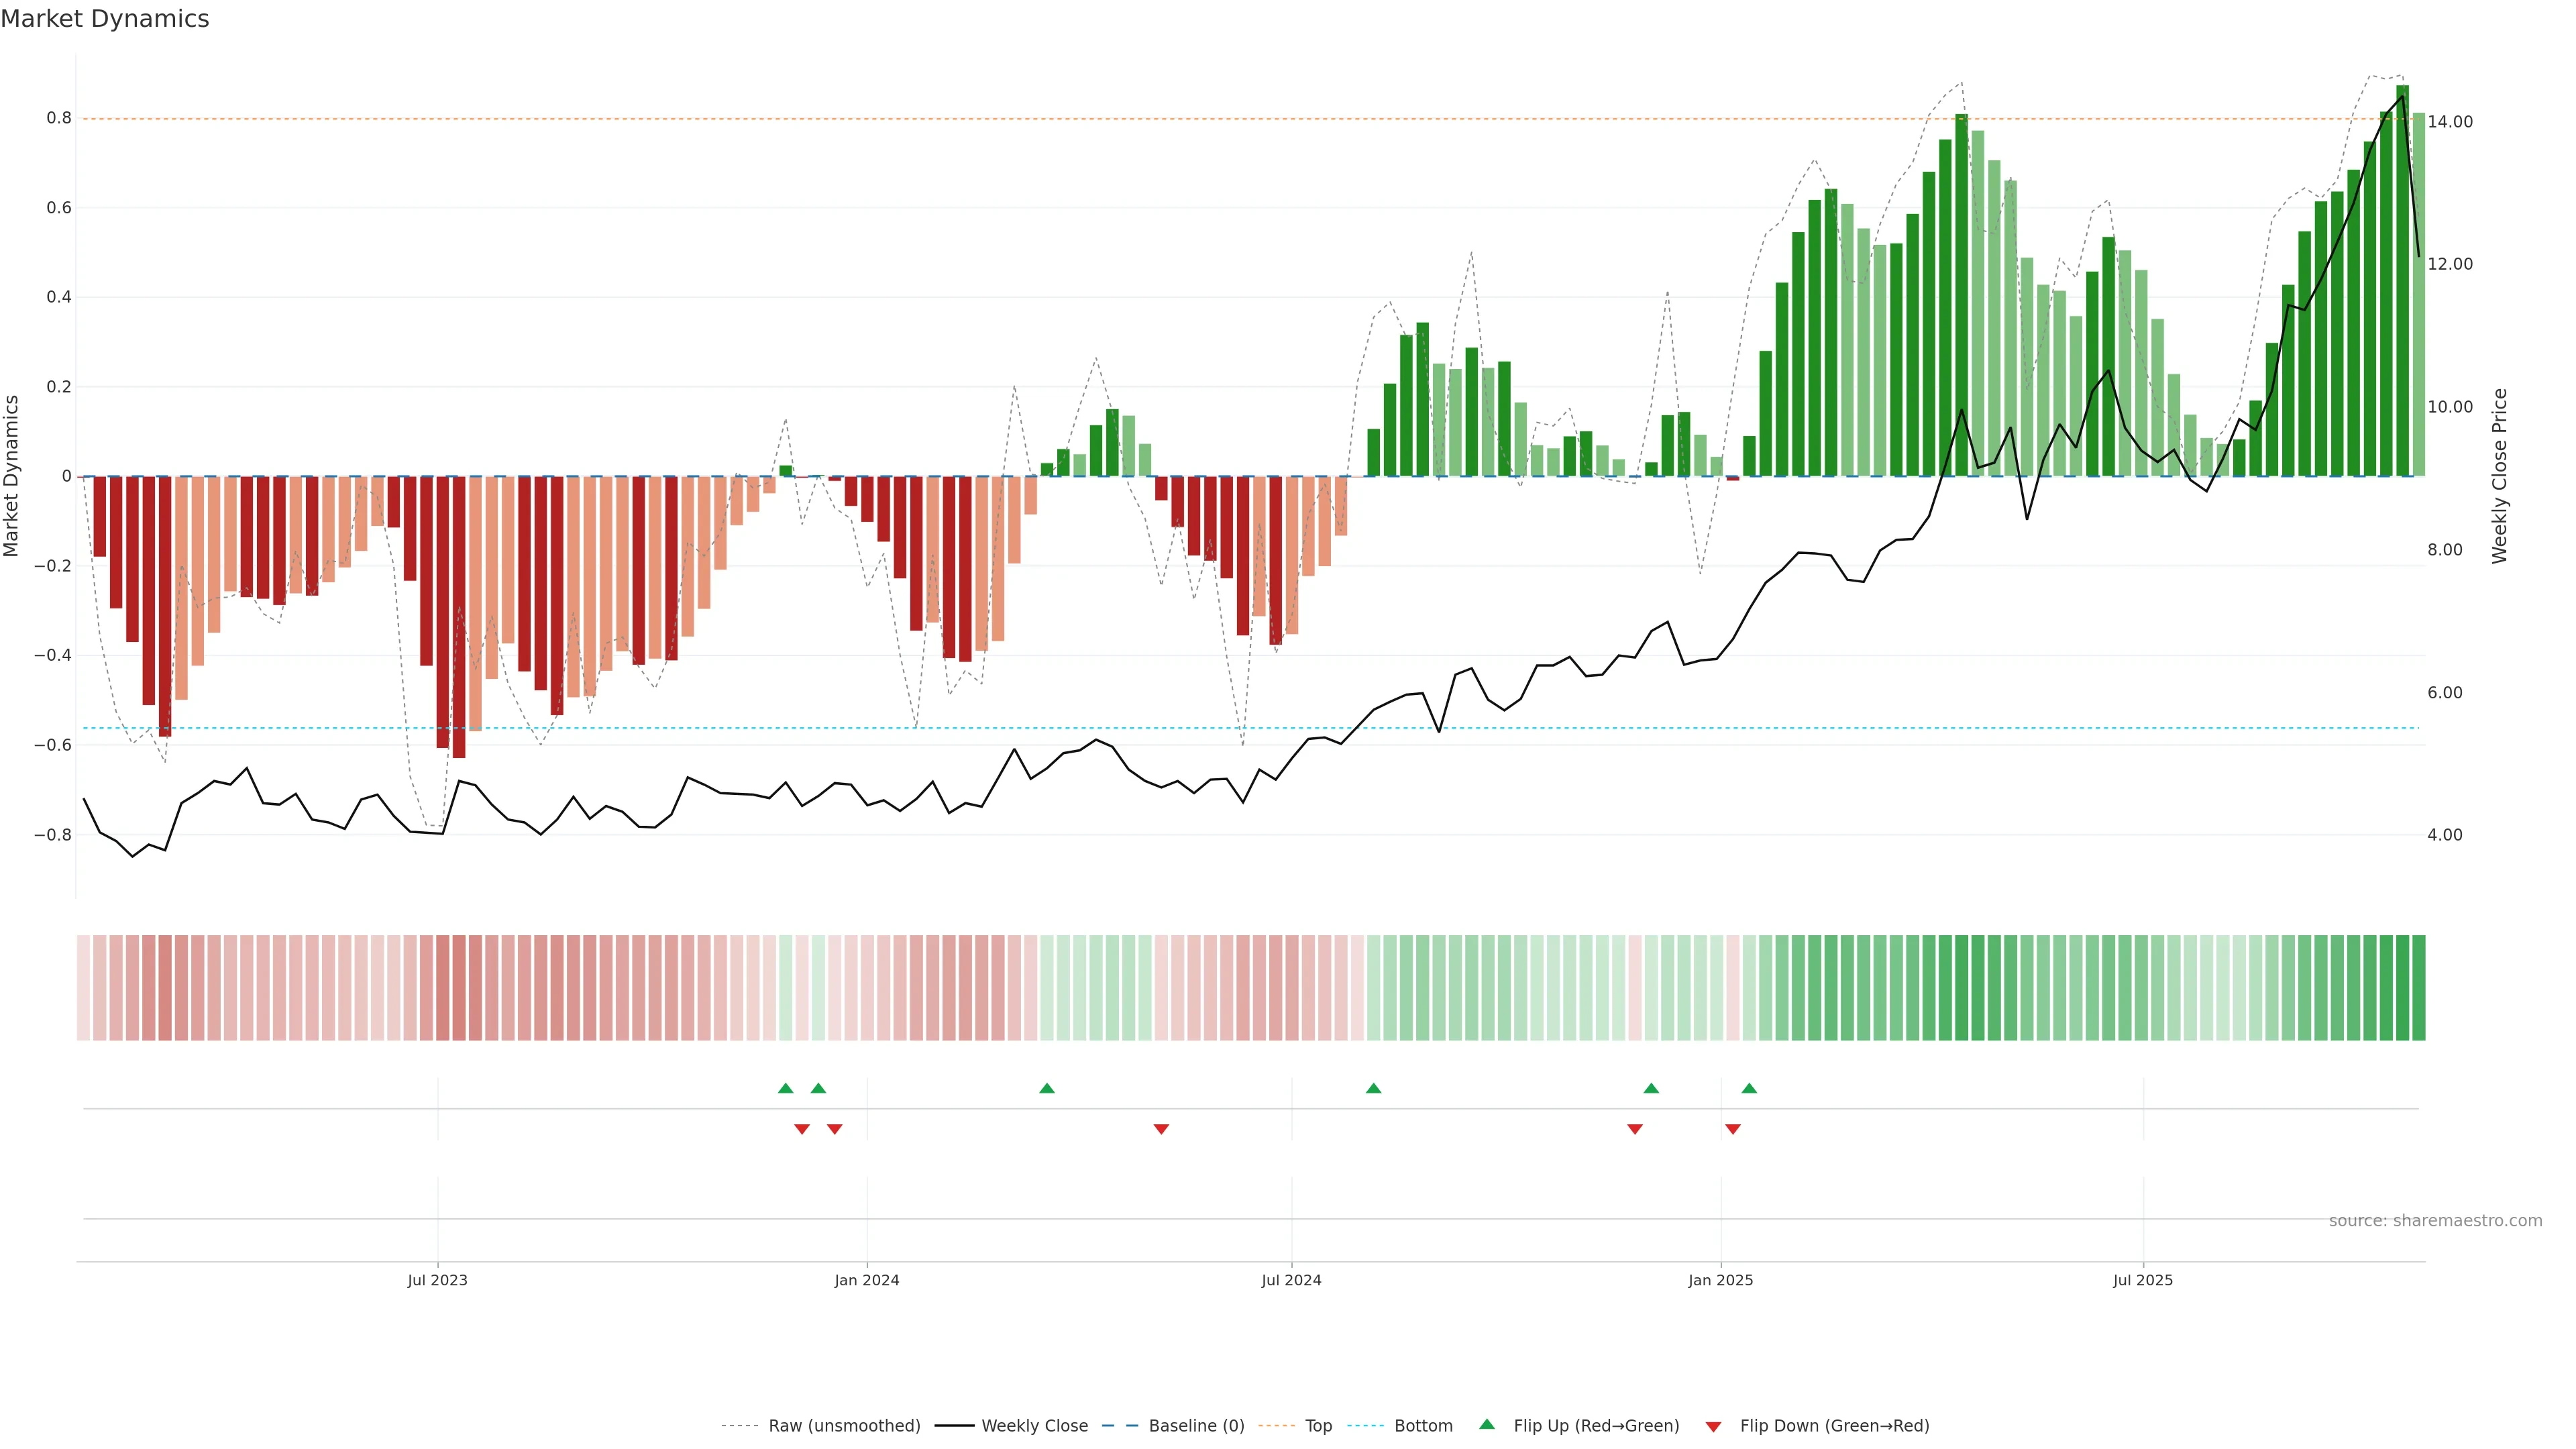This screenshot has width=2576, height=1449.
Task: Click the Market Dynamics chart title
Action: coord(105,19)
